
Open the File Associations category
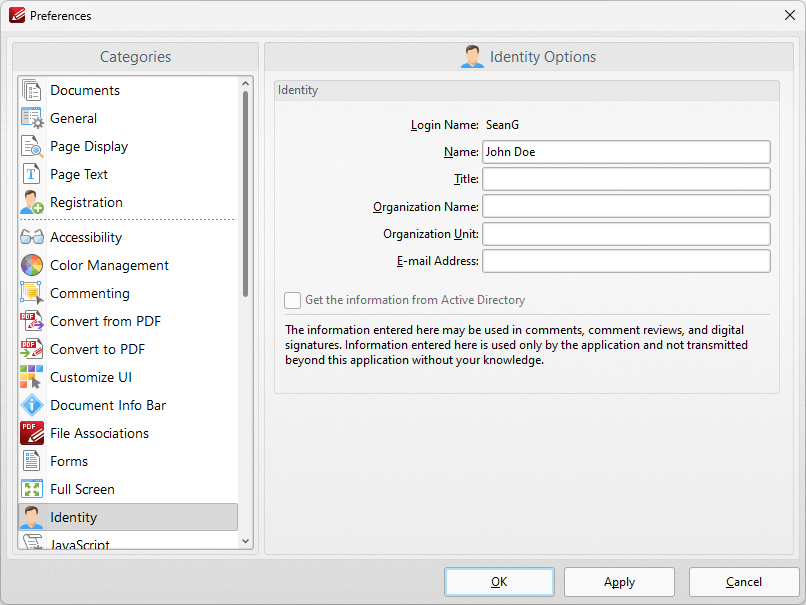[x=128, y=433]
